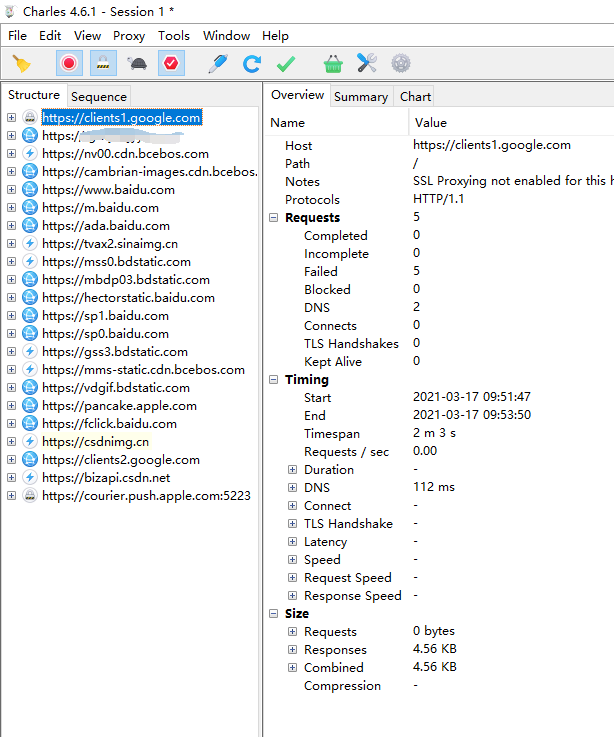Screen dimensions: 614x737
Task: Open the Window menu
Action: pos(226,36)
